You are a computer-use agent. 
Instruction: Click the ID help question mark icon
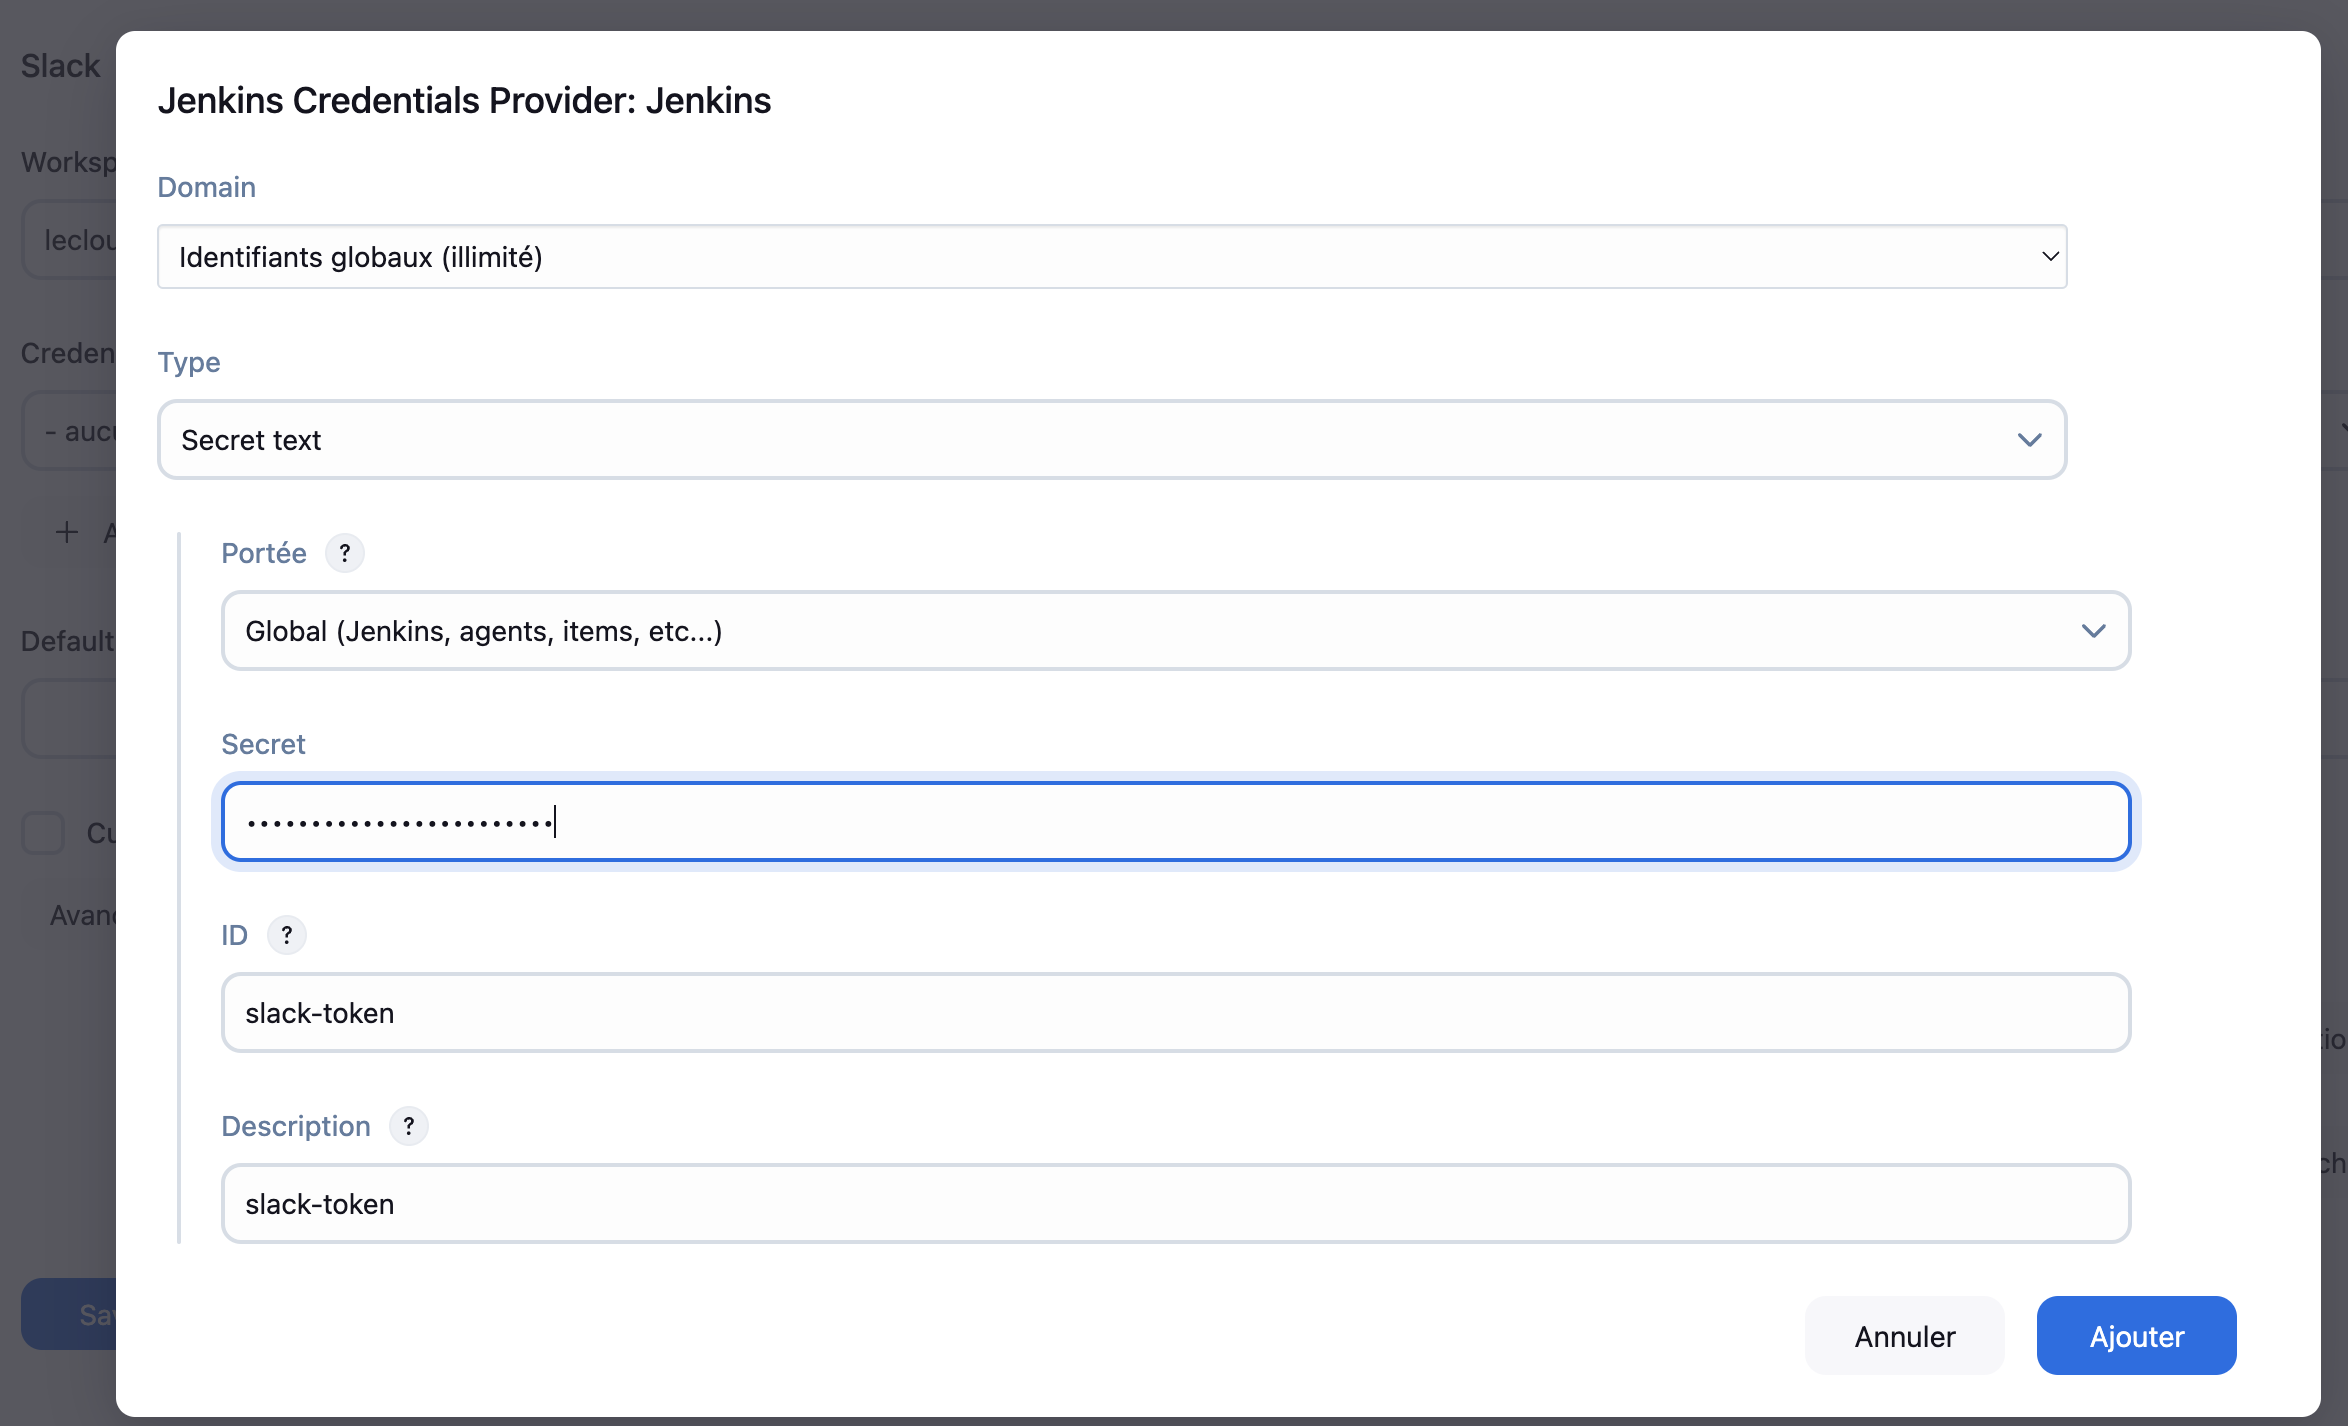coord(287,935)
